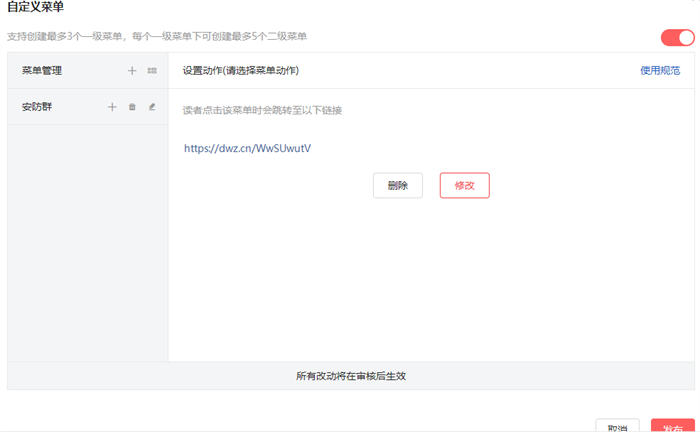Image resolution: width=700 pixels, height=432 pixels.
Task: Add a submenu under 安防群
Action: (x=112, y=107)
